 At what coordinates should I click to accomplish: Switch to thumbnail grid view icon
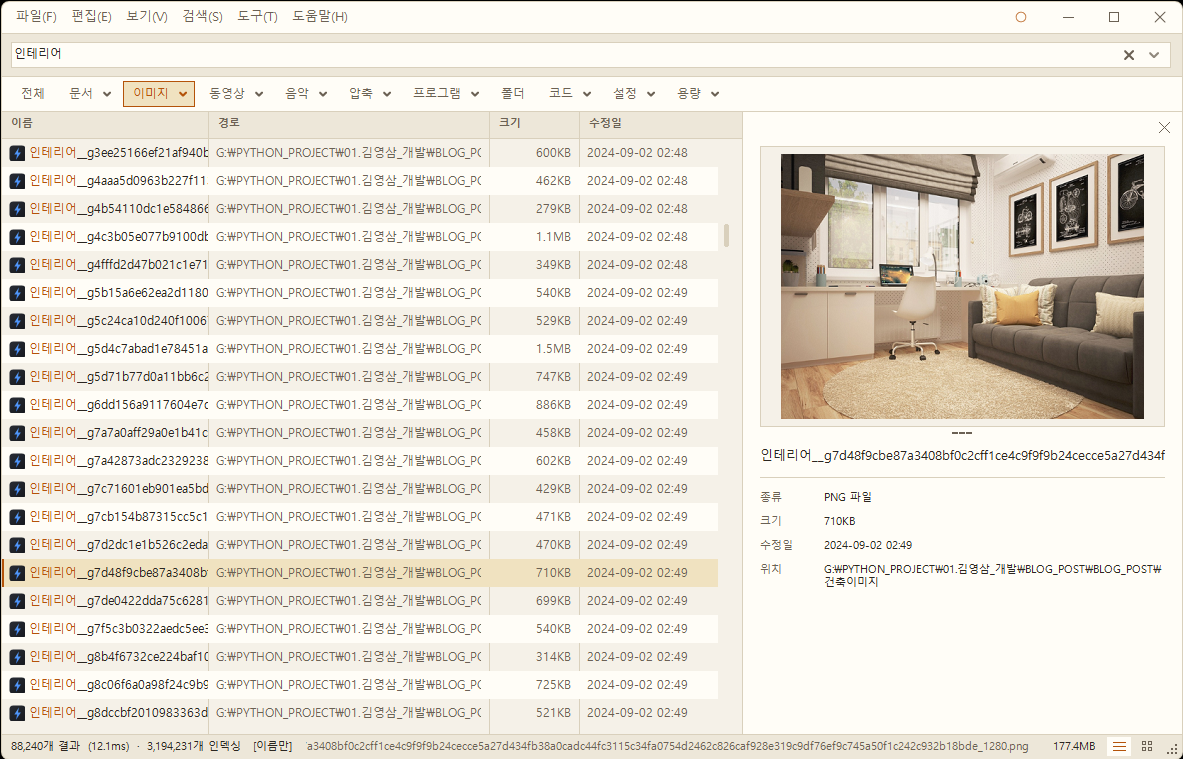pyautogui.click(x=1147, y=746)
